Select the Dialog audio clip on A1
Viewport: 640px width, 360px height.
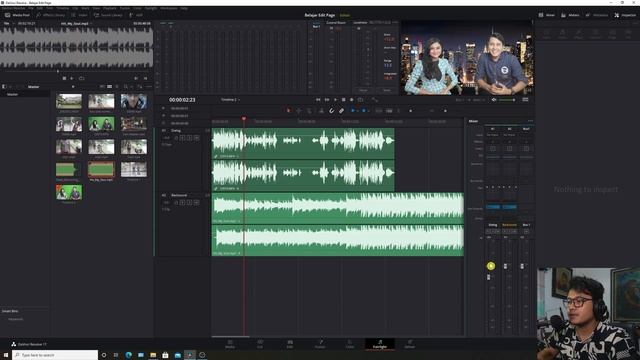click(303, 160)
